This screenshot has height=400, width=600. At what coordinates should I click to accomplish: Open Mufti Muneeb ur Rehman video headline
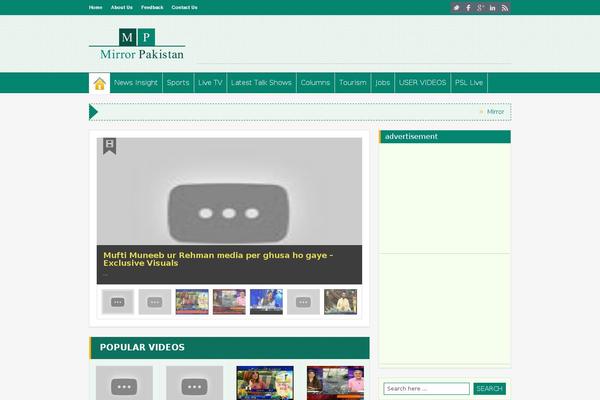pyautogui.click(x=218, y=259)
